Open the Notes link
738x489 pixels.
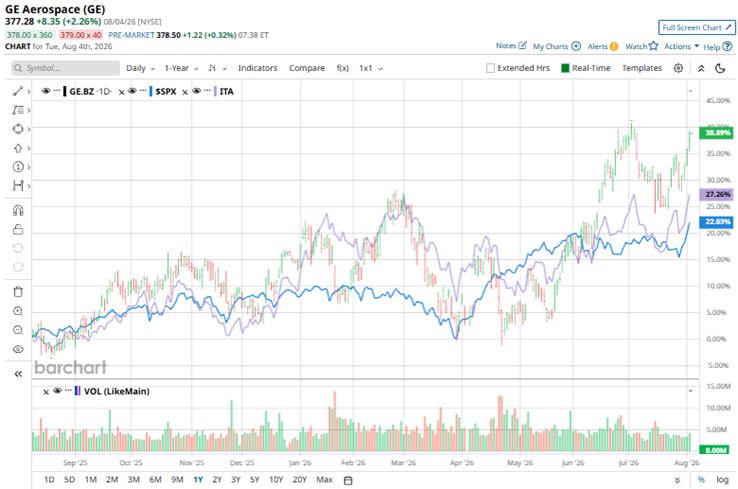(x=511, y=46)
